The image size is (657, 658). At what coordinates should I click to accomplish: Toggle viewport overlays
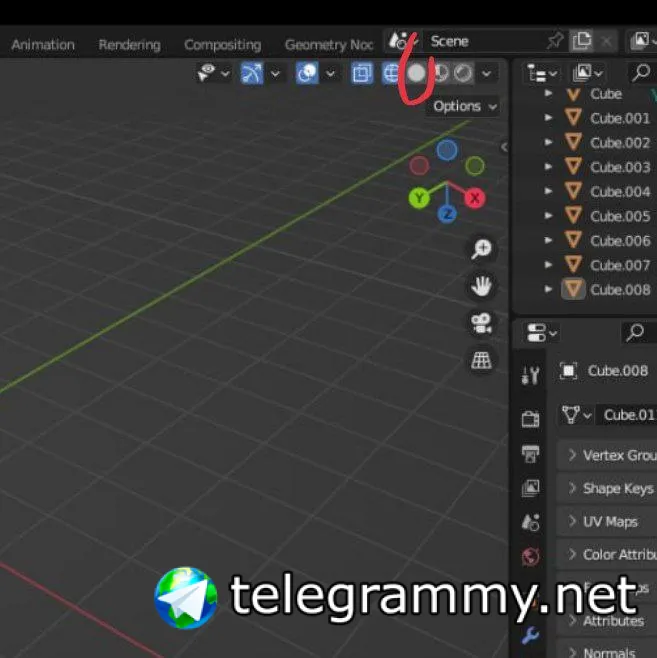307,73
